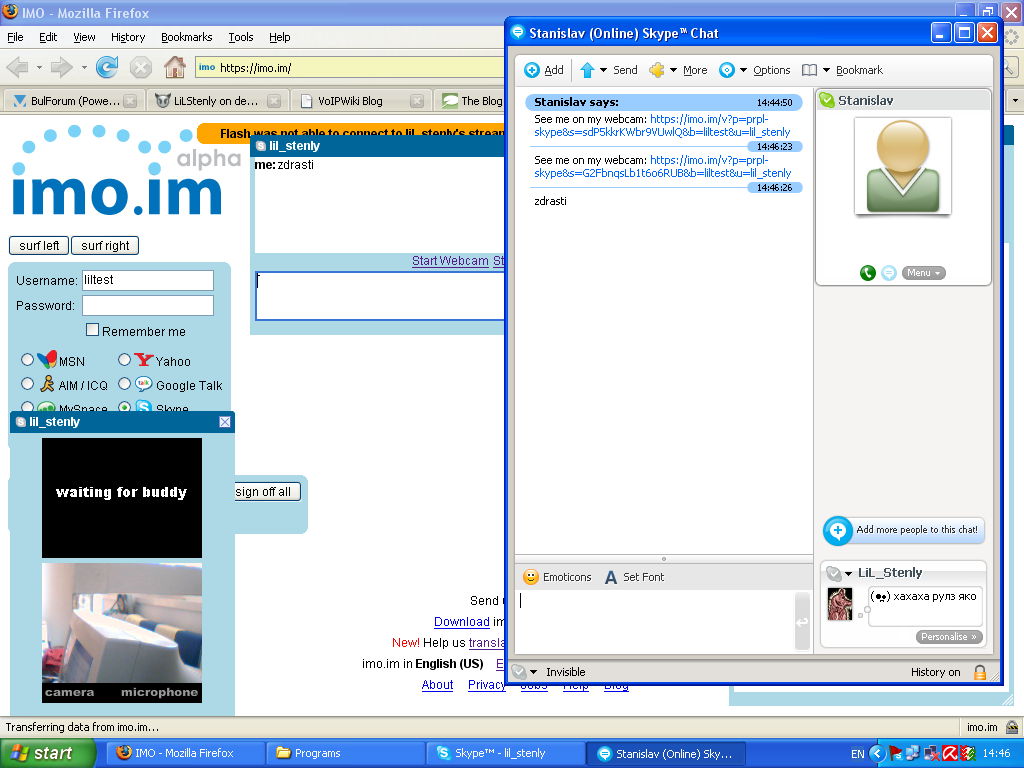Toggle the microphone control on the webcam preview
The height and width of the screenshot is (768, 1024).
pos(159,692)
